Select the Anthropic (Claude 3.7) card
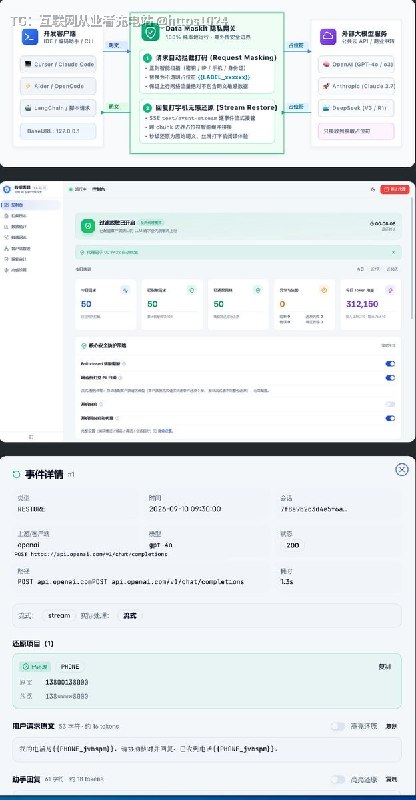This screenshot has height=800, width=416. coord(356,86)
